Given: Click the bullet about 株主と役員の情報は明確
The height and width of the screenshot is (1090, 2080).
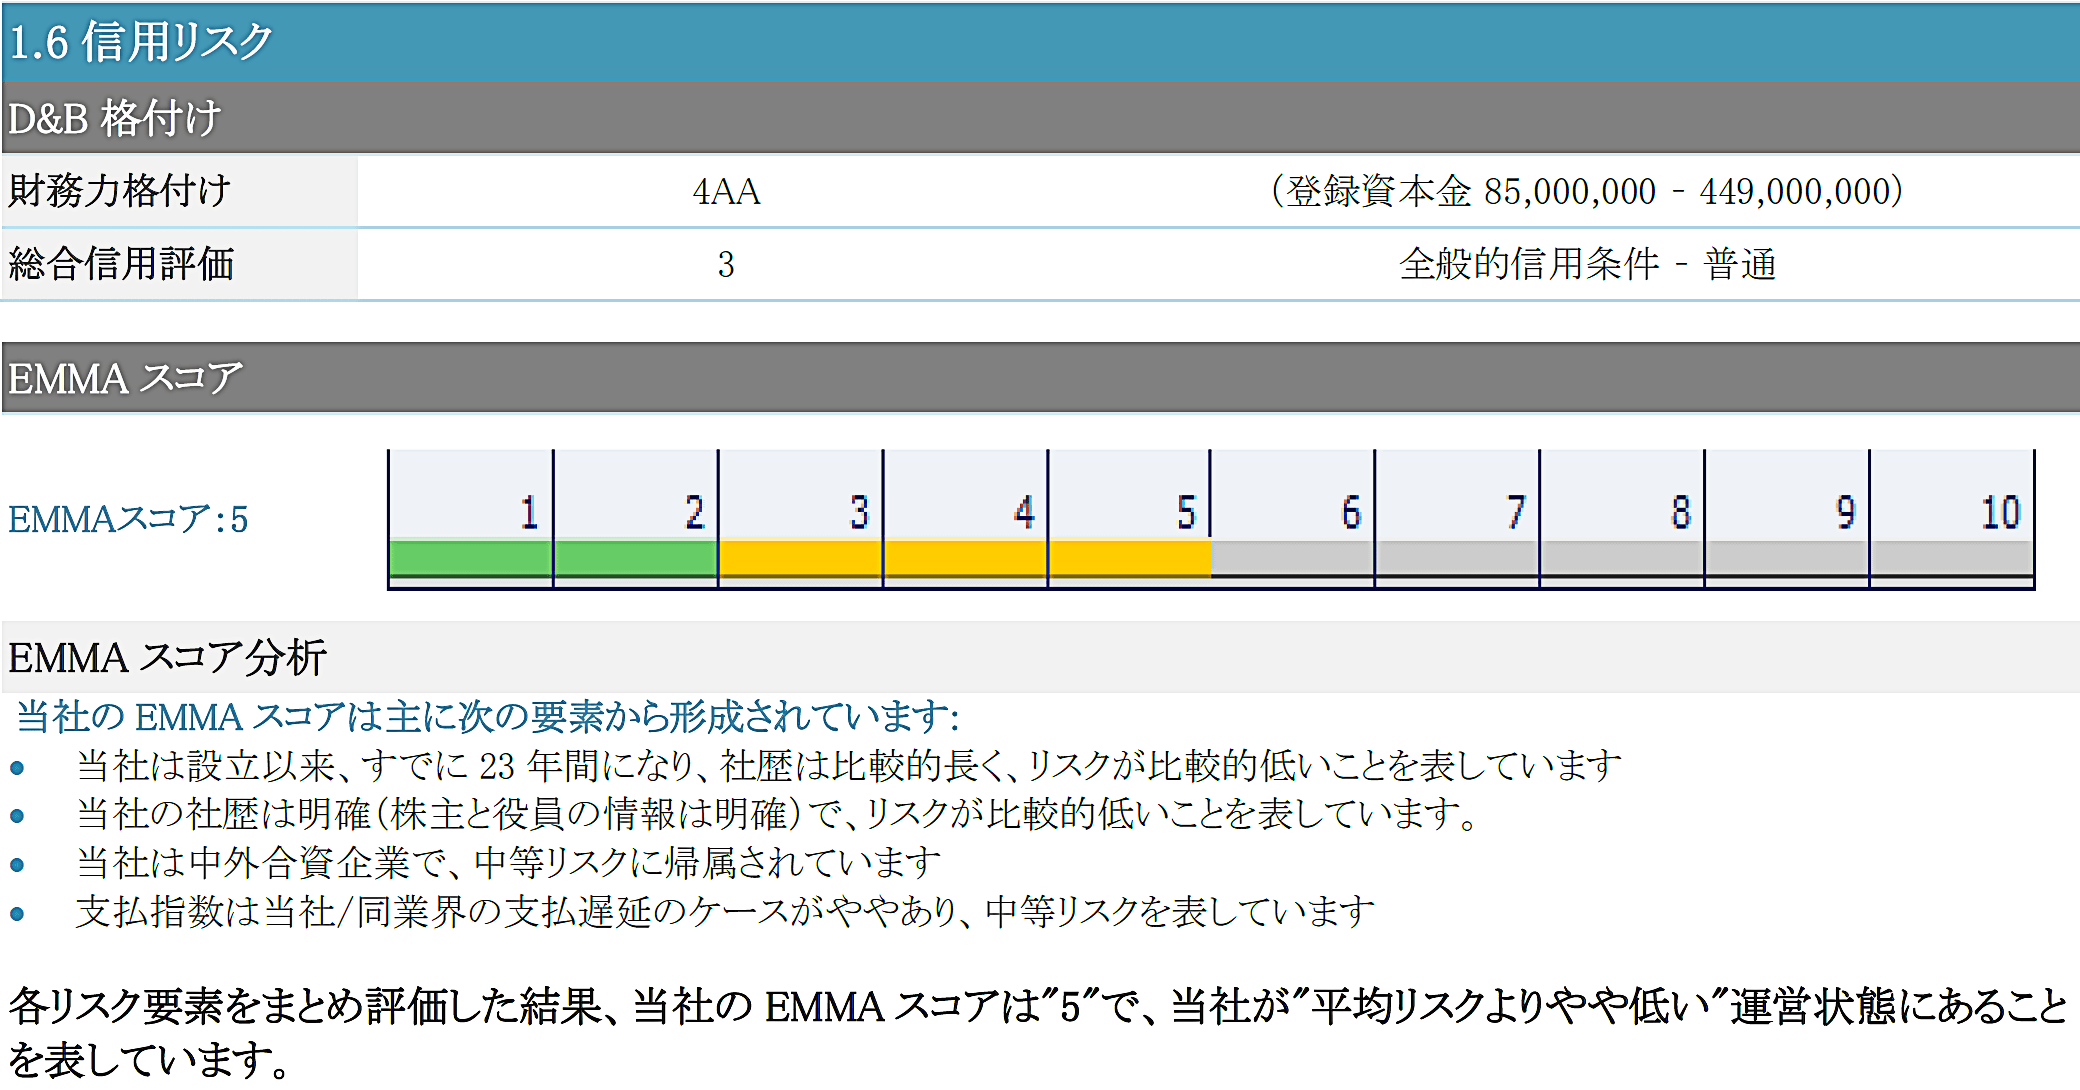Looking at the screenshot, I should point(777,814).
